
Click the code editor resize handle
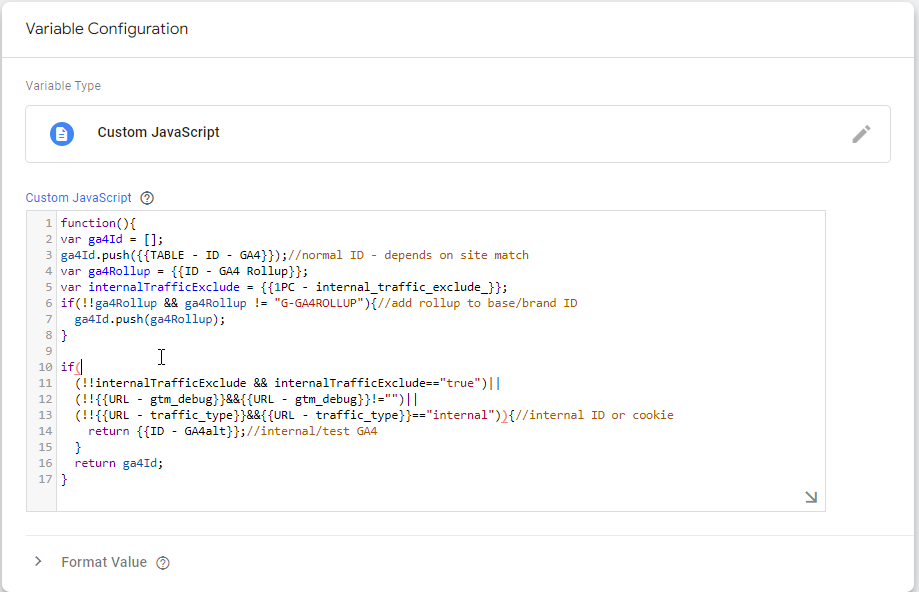pos(810,497)
